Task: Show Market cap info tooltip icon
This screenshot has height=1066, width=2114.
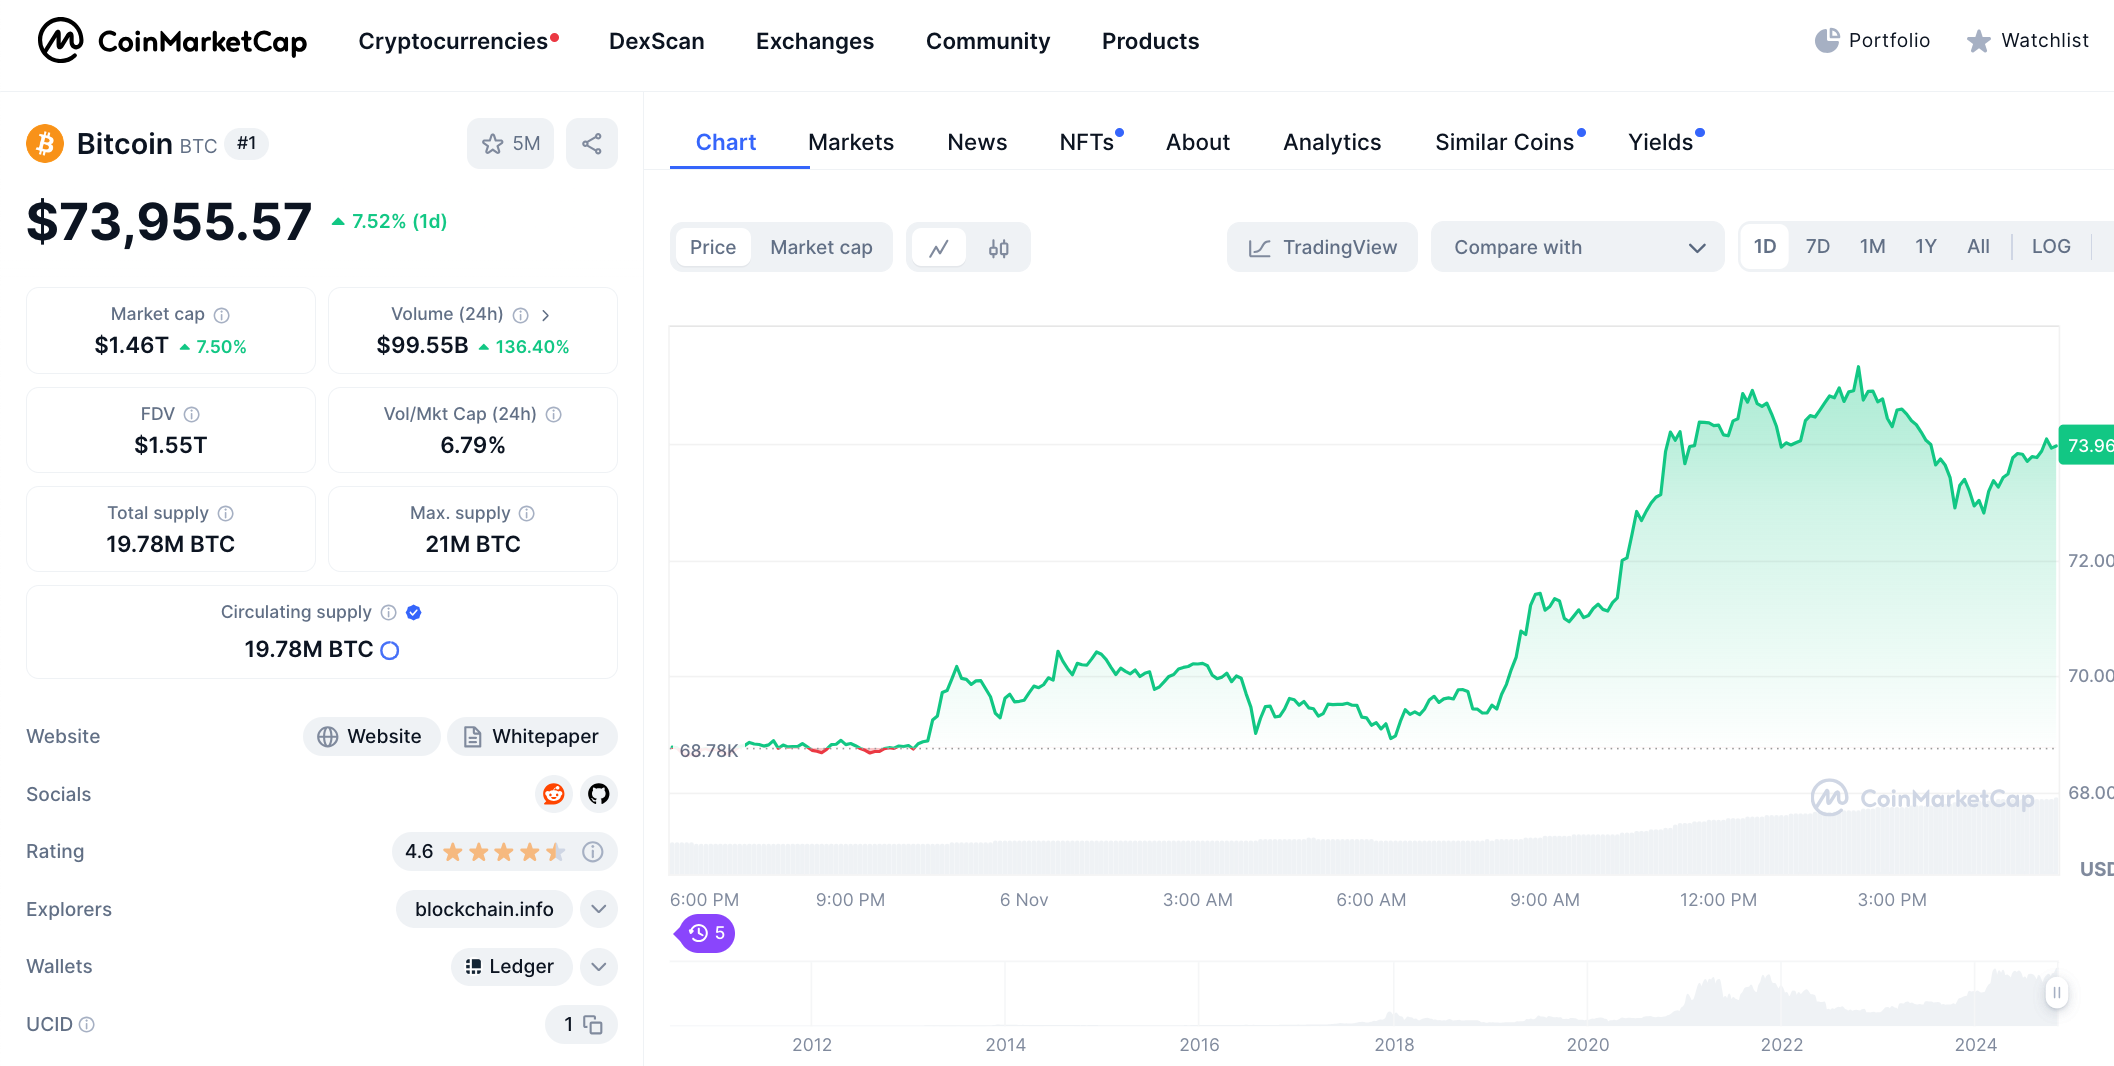Action: pyautogui.click(x=222, y=315)
